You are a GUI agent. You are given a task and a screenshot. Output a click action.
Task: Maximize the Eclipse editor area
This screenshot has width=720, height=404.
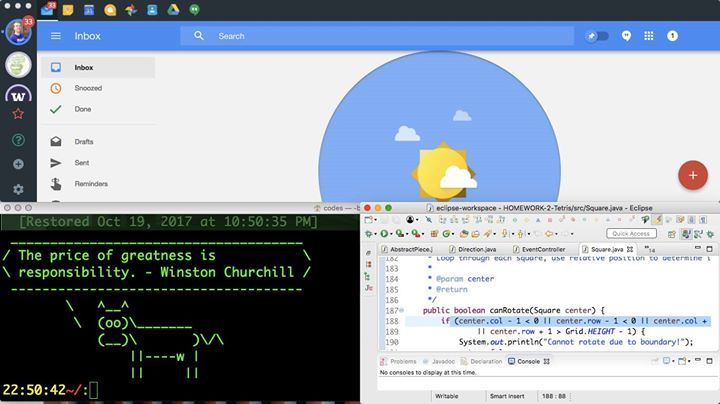point(709,249)
